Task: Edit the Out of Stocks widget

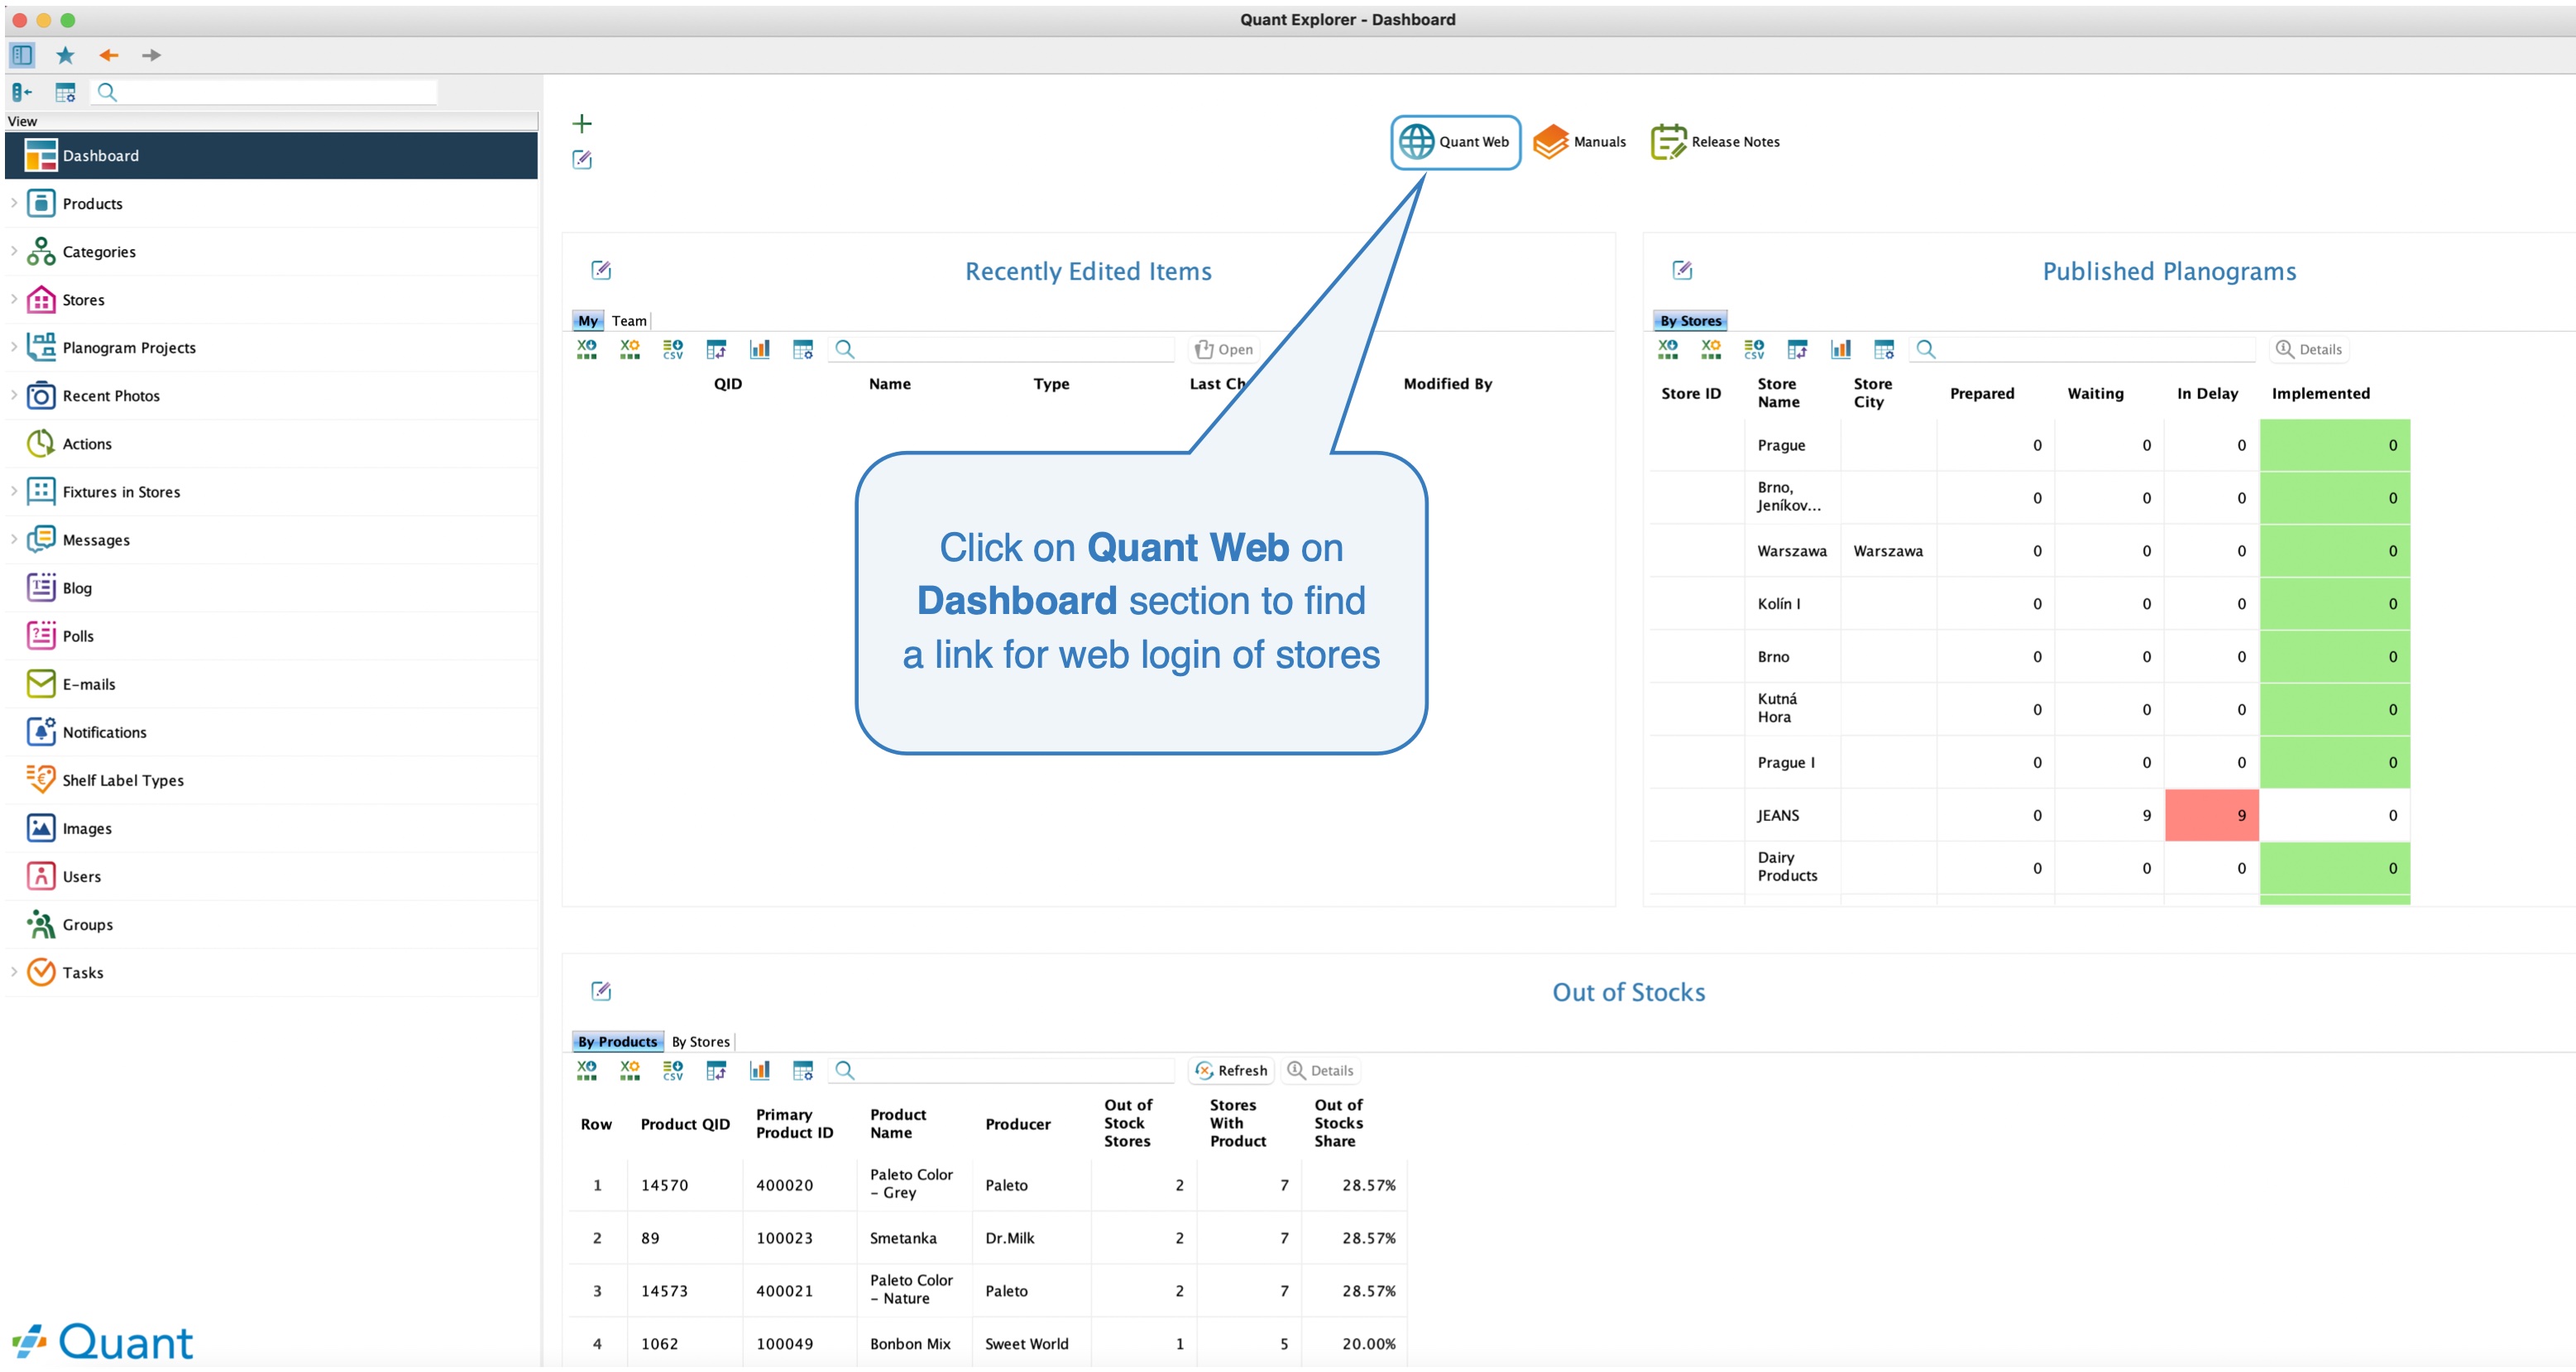Action: (601, 991)
